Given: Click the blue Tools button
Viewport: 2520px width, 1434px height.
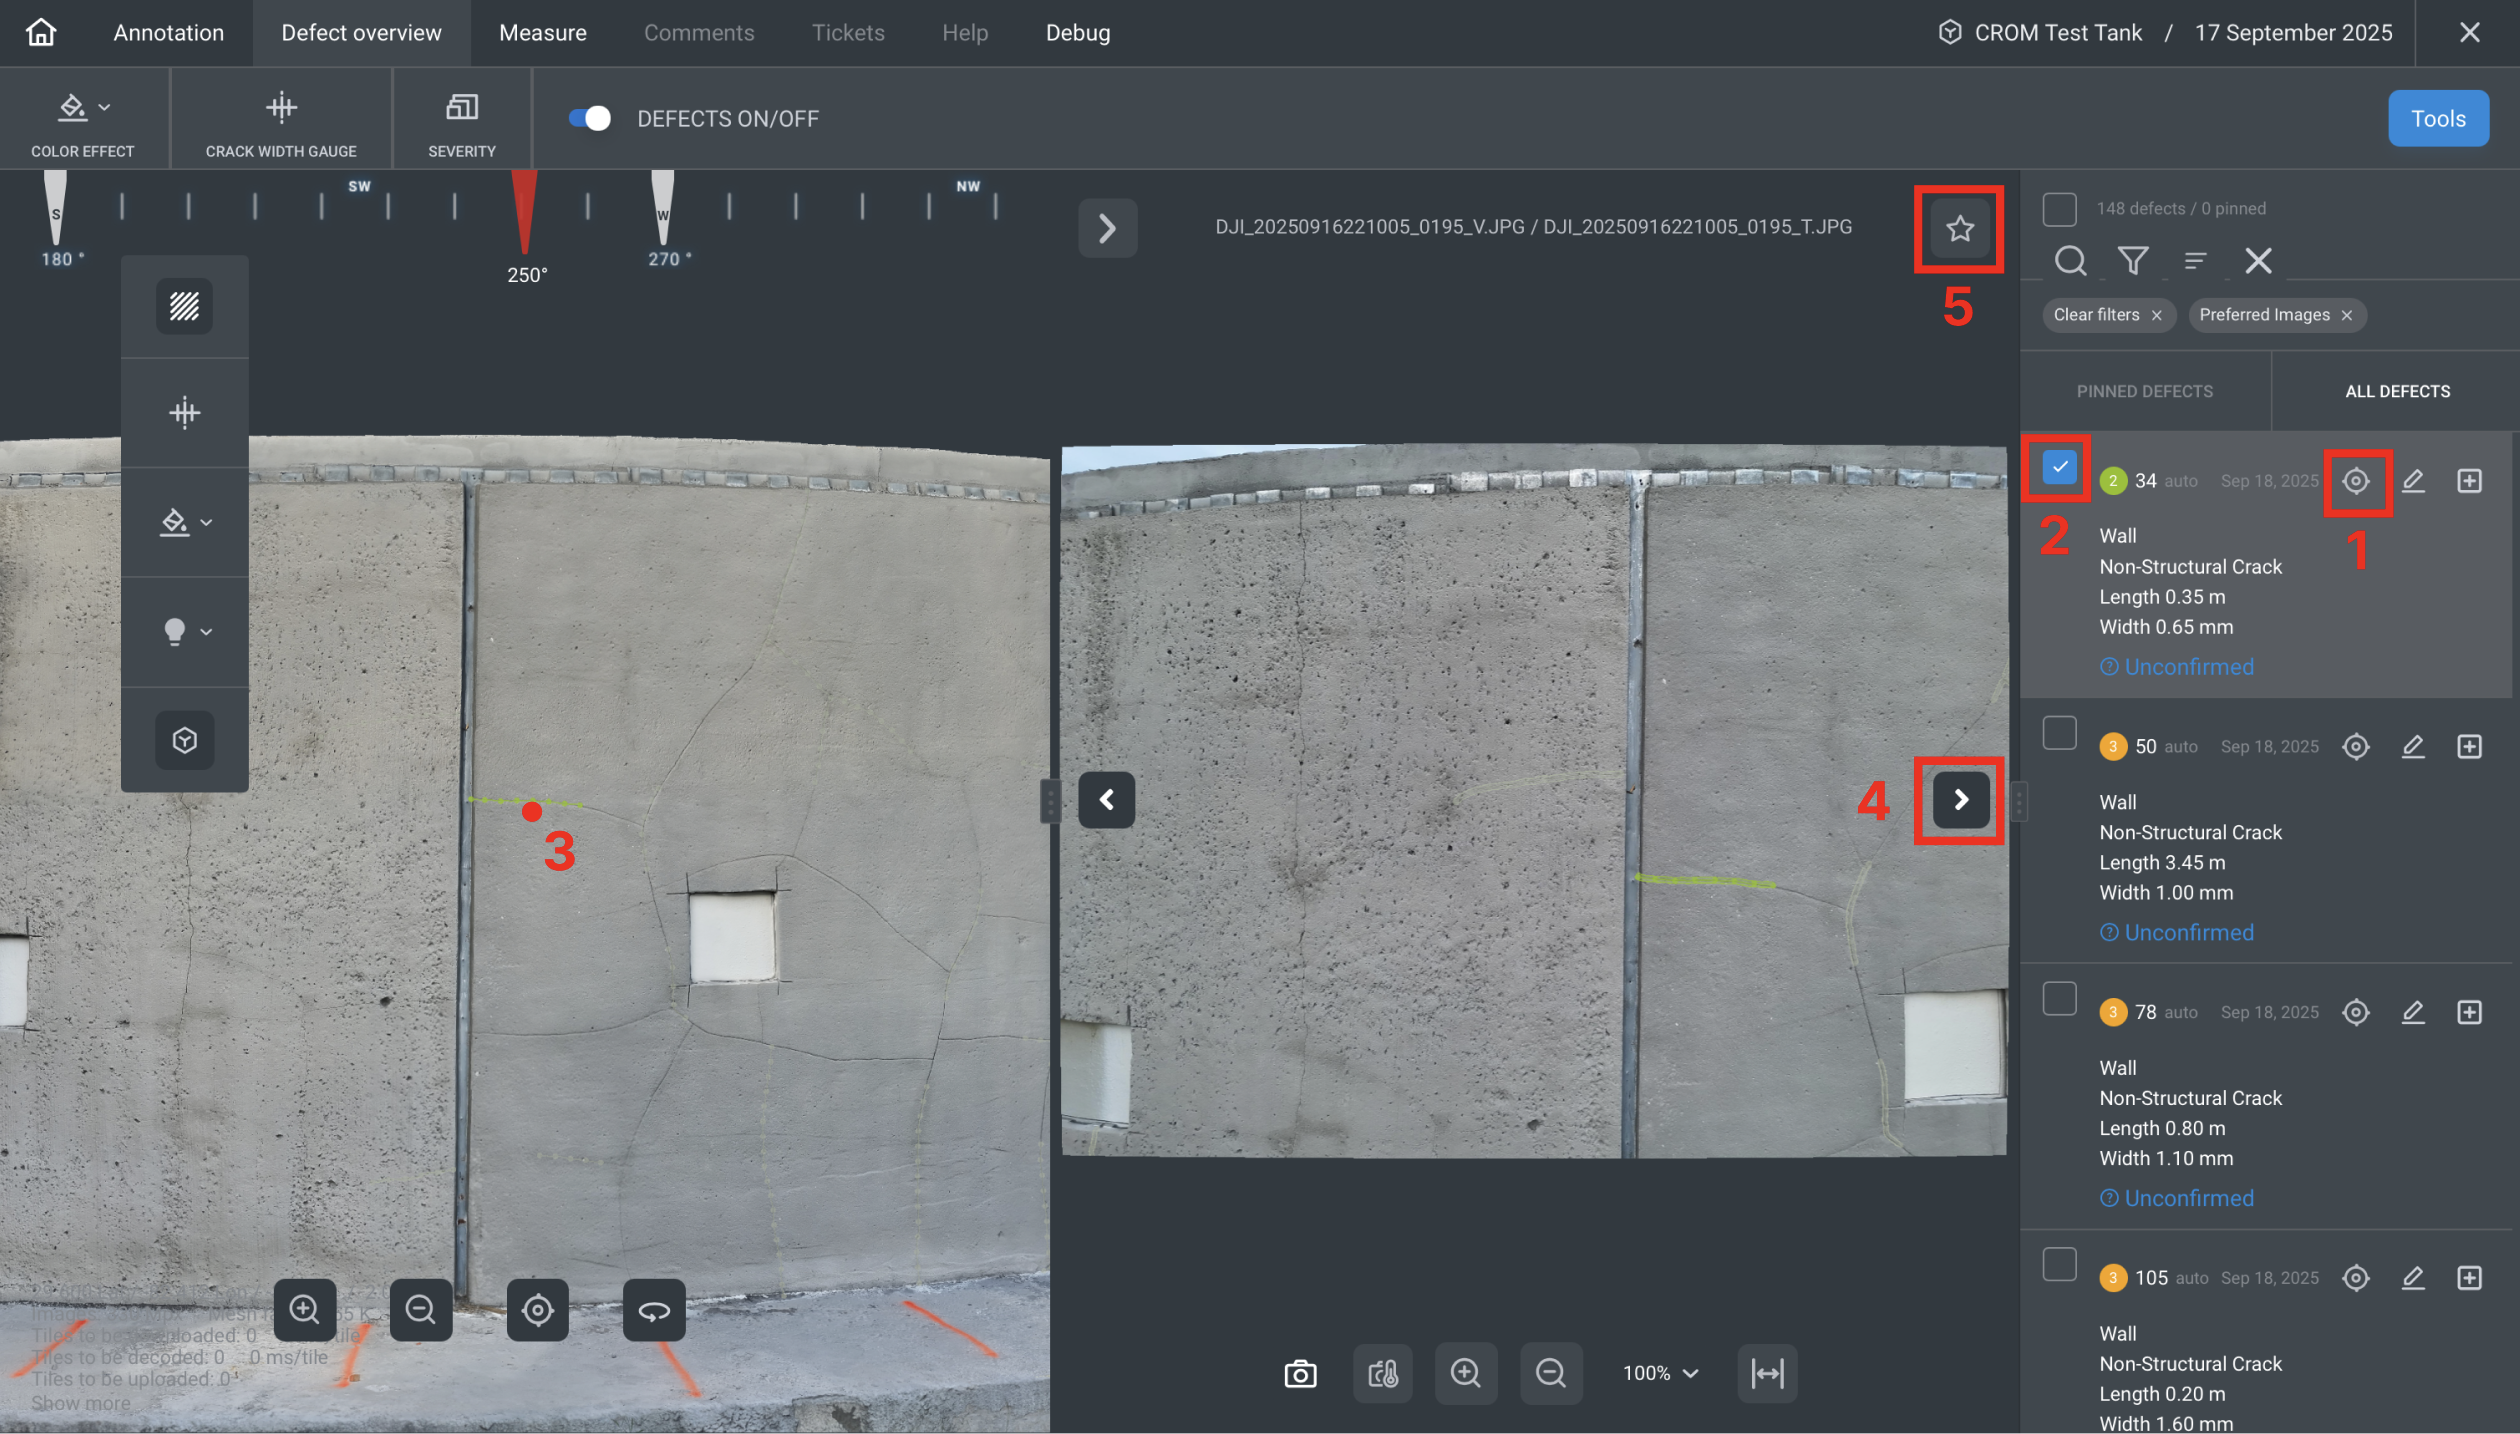Looking at the screenshot, I should [x=2437, y=119].
